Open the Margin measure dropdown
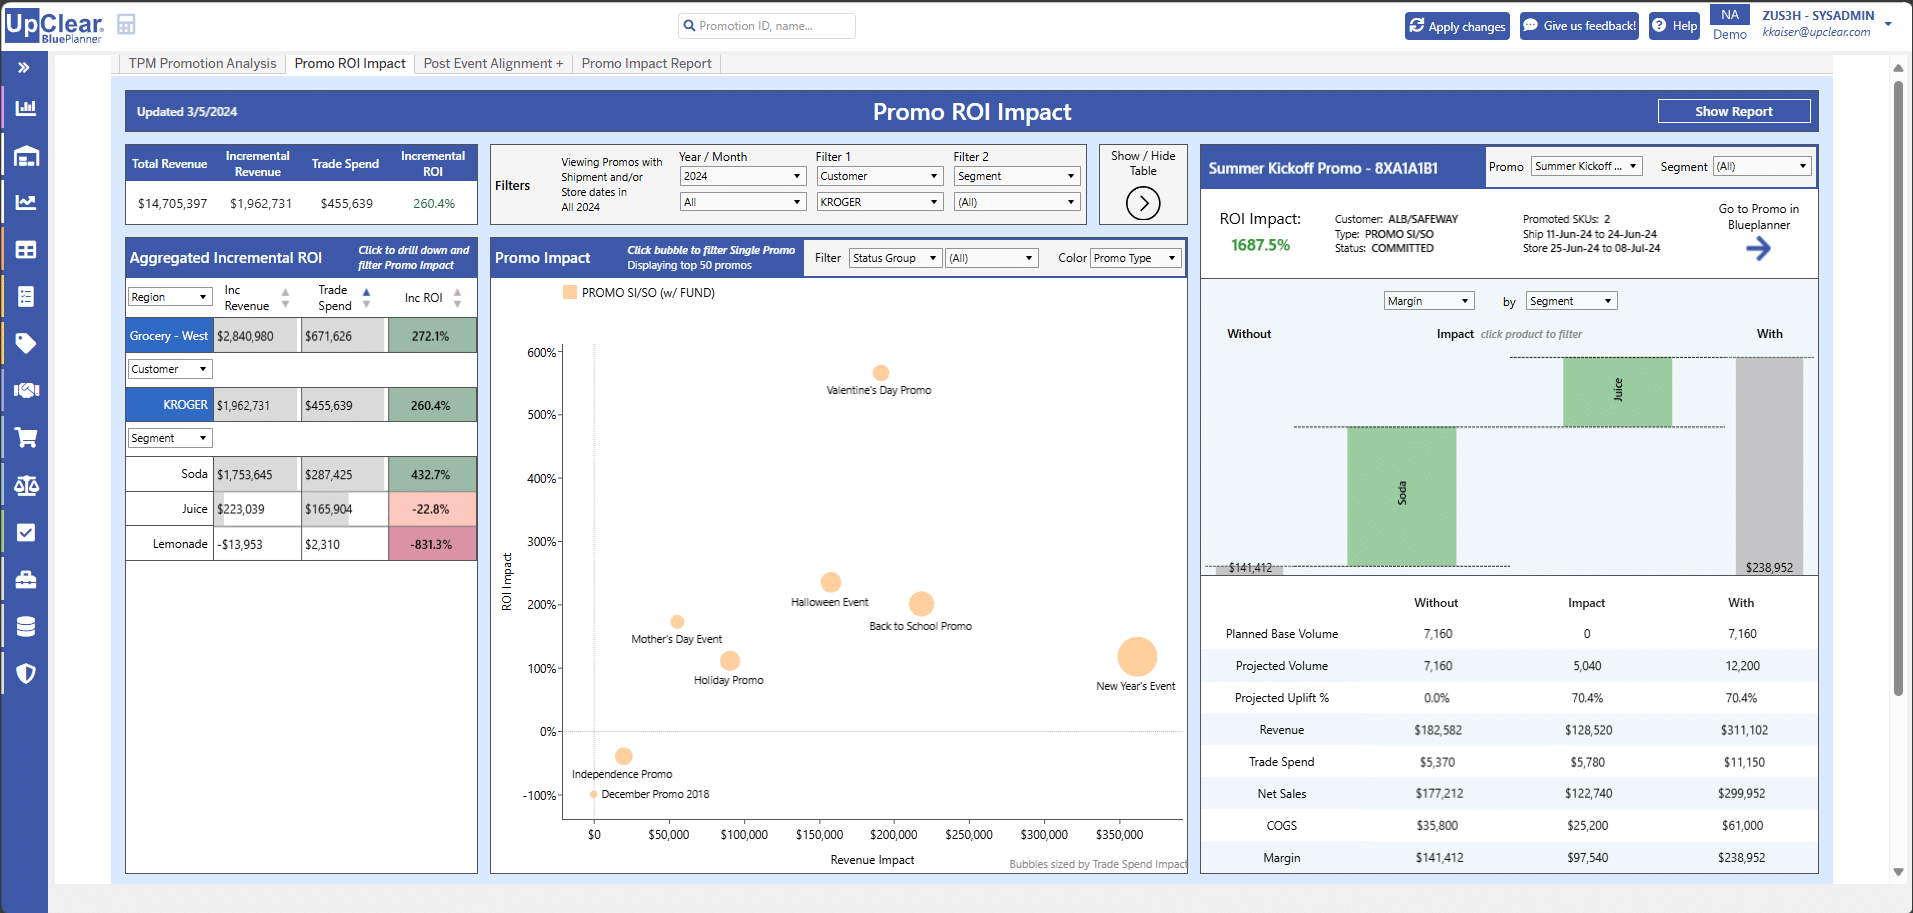The image size is (1913, 913). [x=1429, y=301]
